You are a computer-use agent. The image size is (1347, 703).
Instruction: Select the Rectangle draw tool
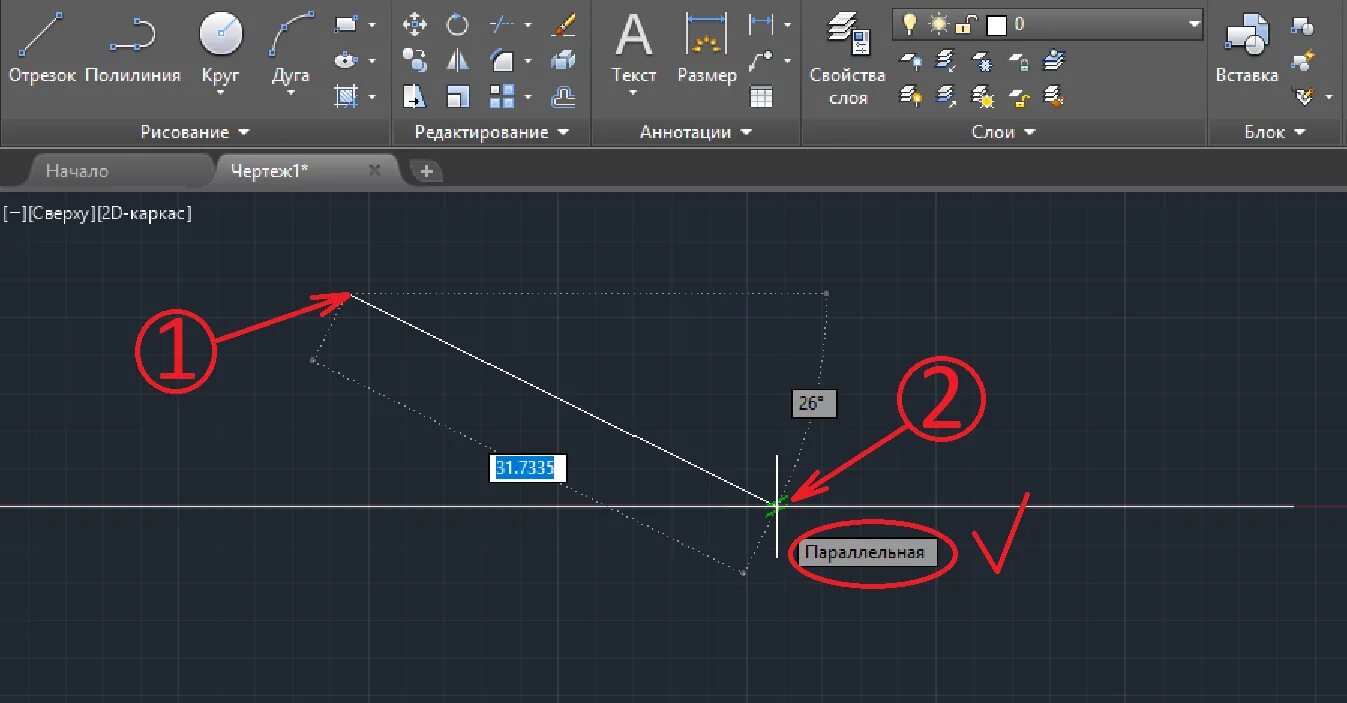point(347,24)
